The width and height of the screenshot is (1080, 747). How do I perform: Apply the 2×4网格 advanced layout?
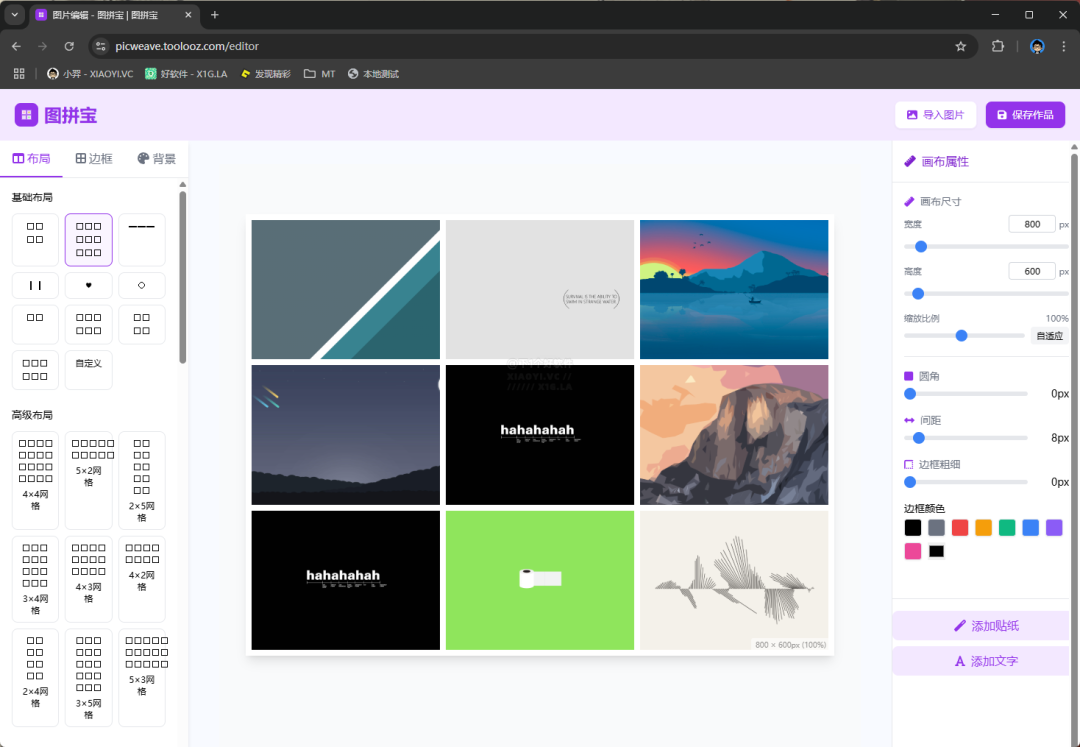pyautogui.click(x=35, y=677)
